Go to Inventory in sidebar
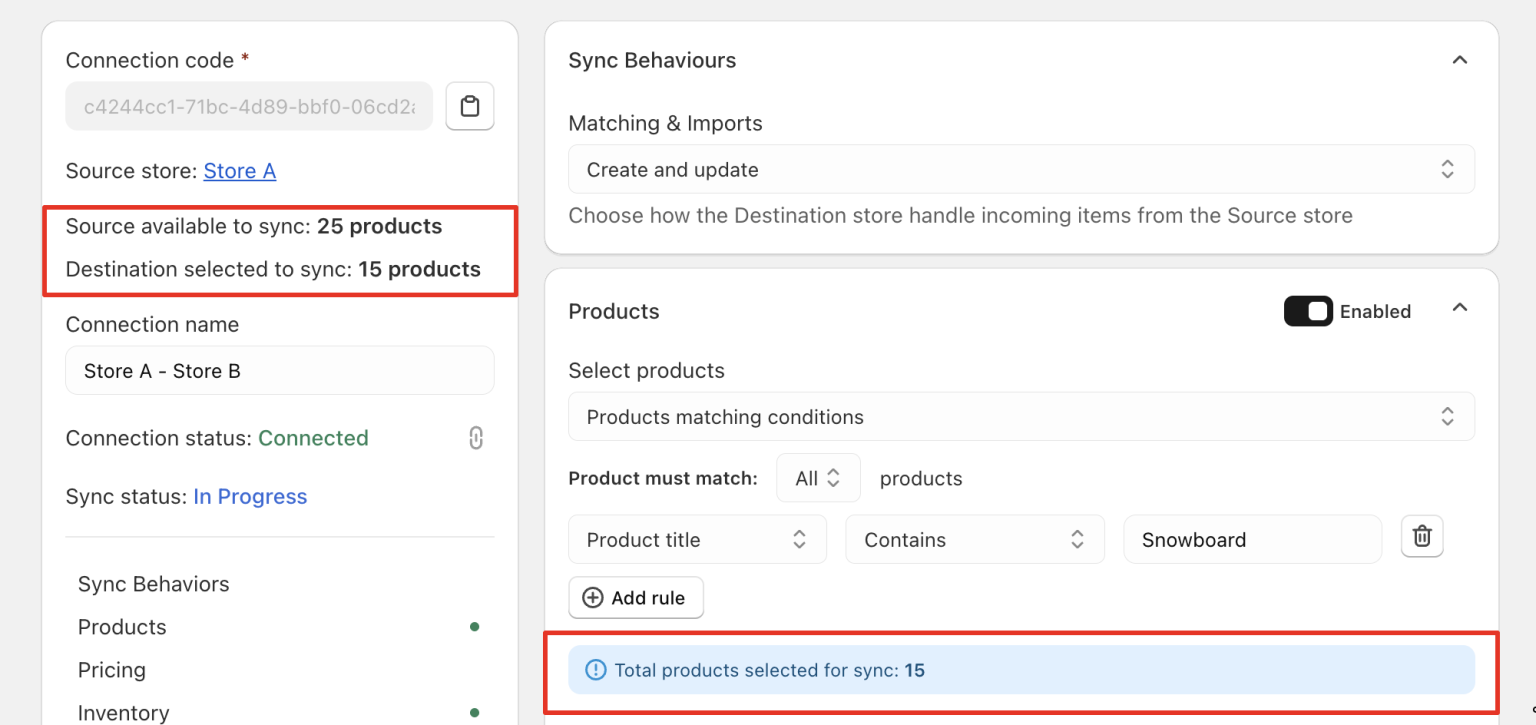This screenshot has height=725, width=1536. [124, 712]
